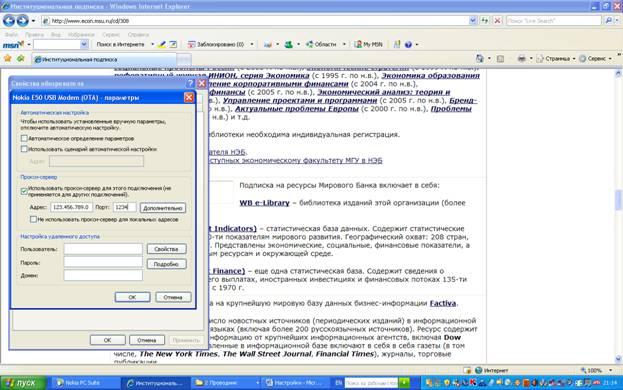This screenshot has width=623, height=390.
Task: Click the browser Back arrow button
Action: click(9, 20)
